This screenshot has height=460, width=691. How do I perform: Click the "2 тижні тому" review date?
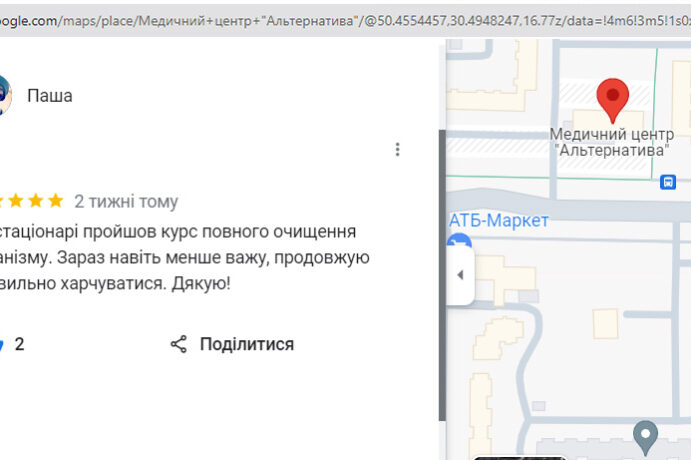126,202
